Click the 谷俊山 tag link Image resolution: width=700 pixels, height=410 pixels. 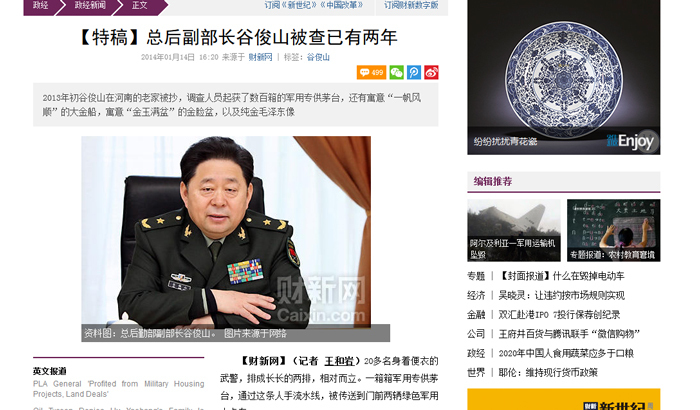(x=318, y=57)
